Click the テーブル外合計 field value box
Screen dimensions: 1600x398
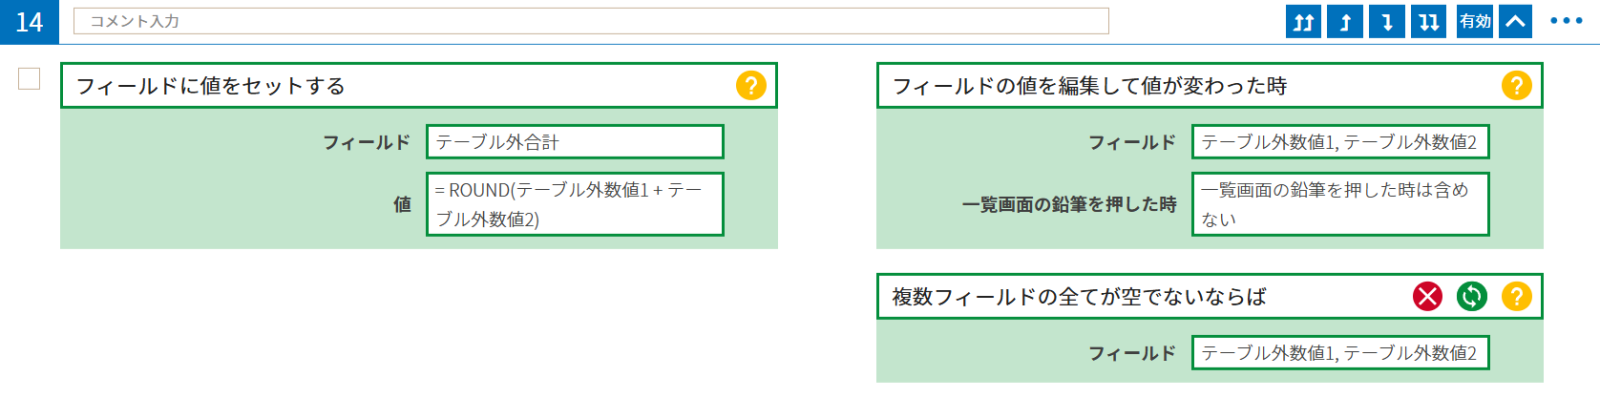tap(575, 142)
